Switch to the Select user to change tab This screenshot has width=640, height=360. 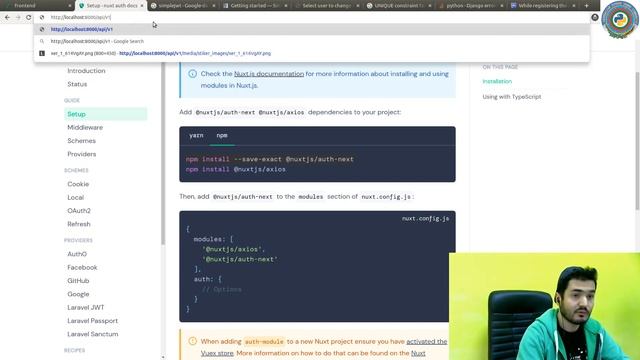tap(327, 6)
